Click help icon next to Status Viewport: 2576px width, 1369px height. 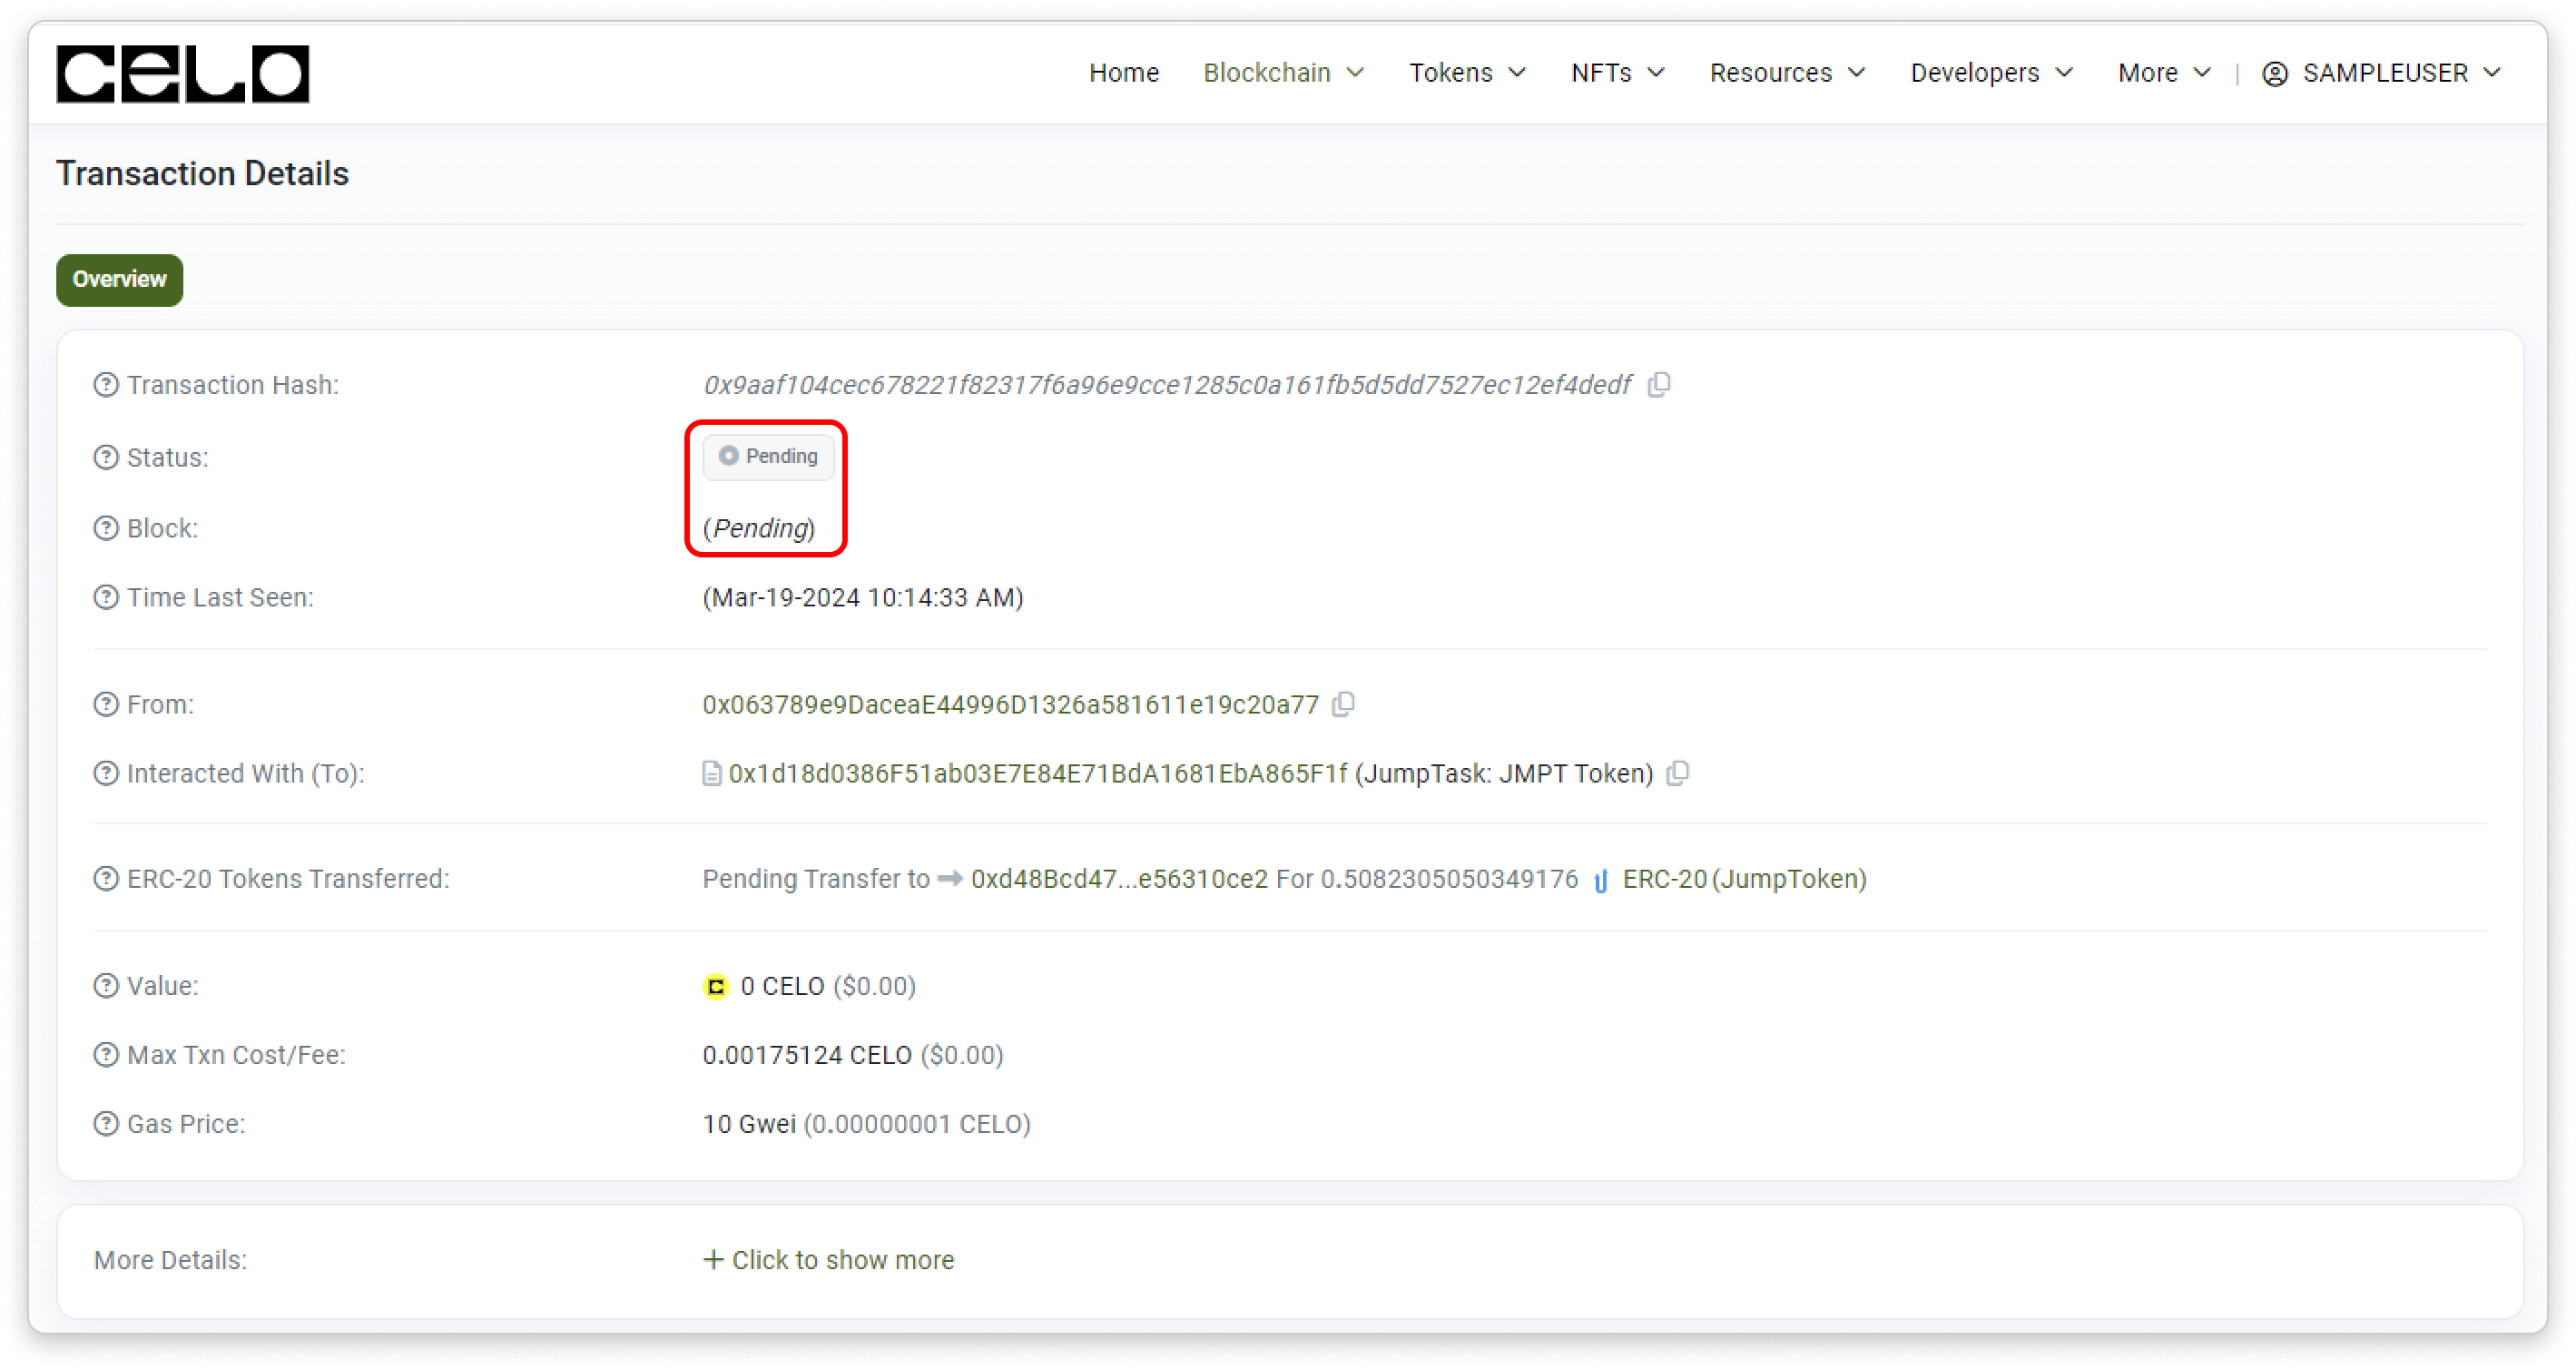pyautogui.click(x=106, y=458)
